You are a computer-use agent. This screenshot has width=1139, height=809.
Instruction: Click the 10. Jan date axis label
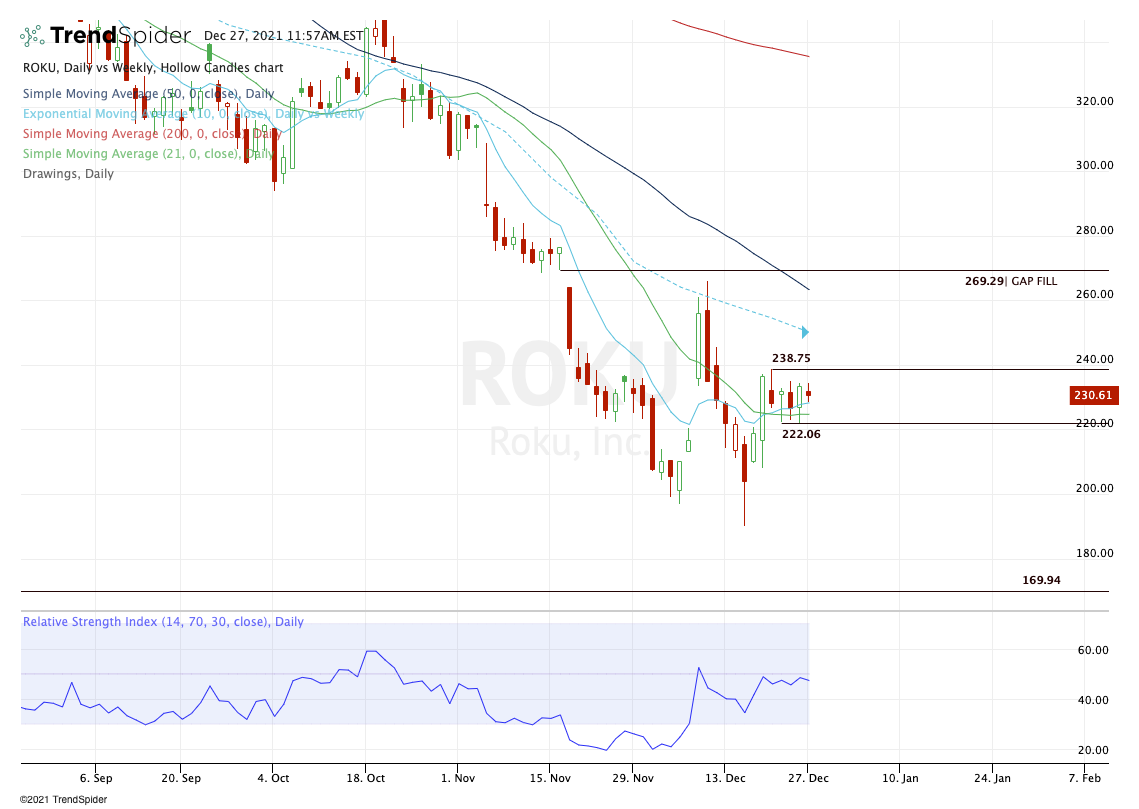[900, 778]
